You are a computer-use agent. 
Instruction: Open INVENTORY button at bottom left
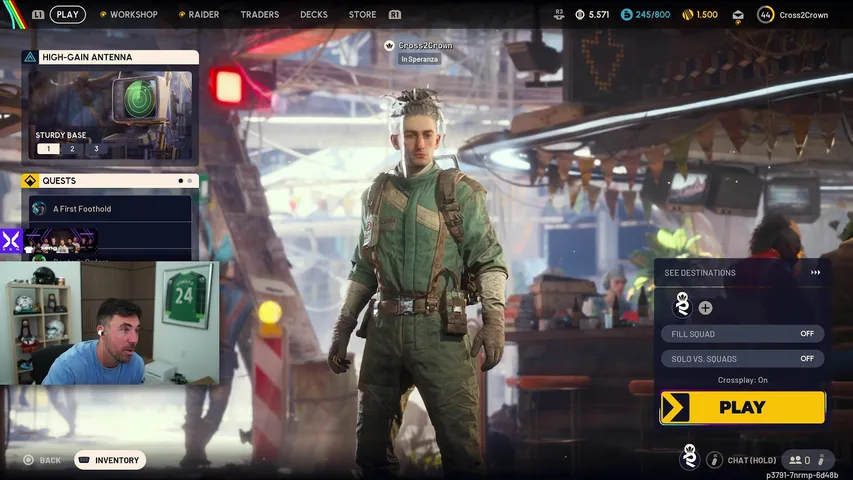coord(110,460)
